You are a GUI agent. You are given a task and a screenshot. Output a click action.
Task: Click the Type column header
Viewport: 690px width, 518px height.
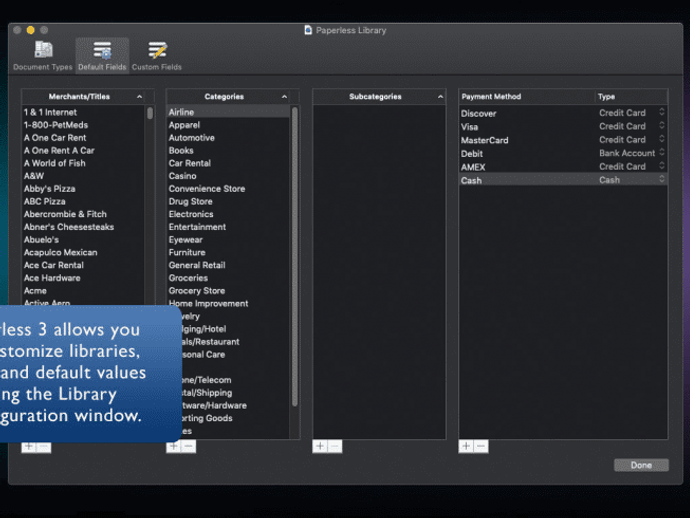tap(631, 96)
